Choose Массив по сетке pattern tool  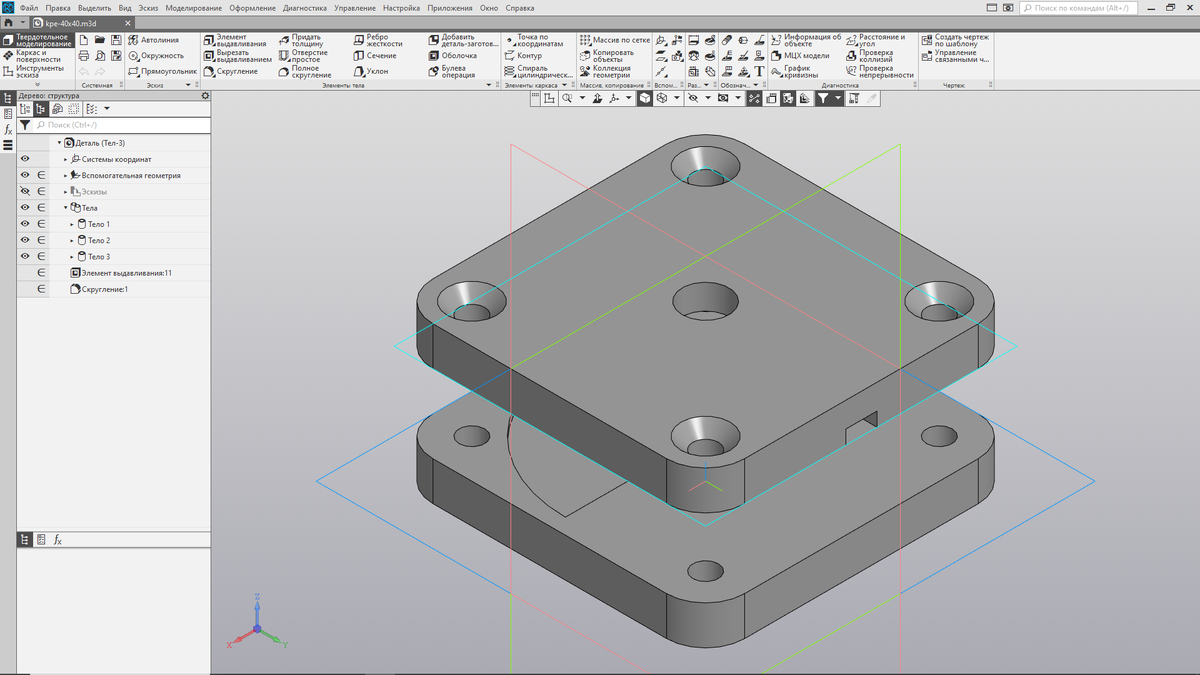[x=614, y=40]
